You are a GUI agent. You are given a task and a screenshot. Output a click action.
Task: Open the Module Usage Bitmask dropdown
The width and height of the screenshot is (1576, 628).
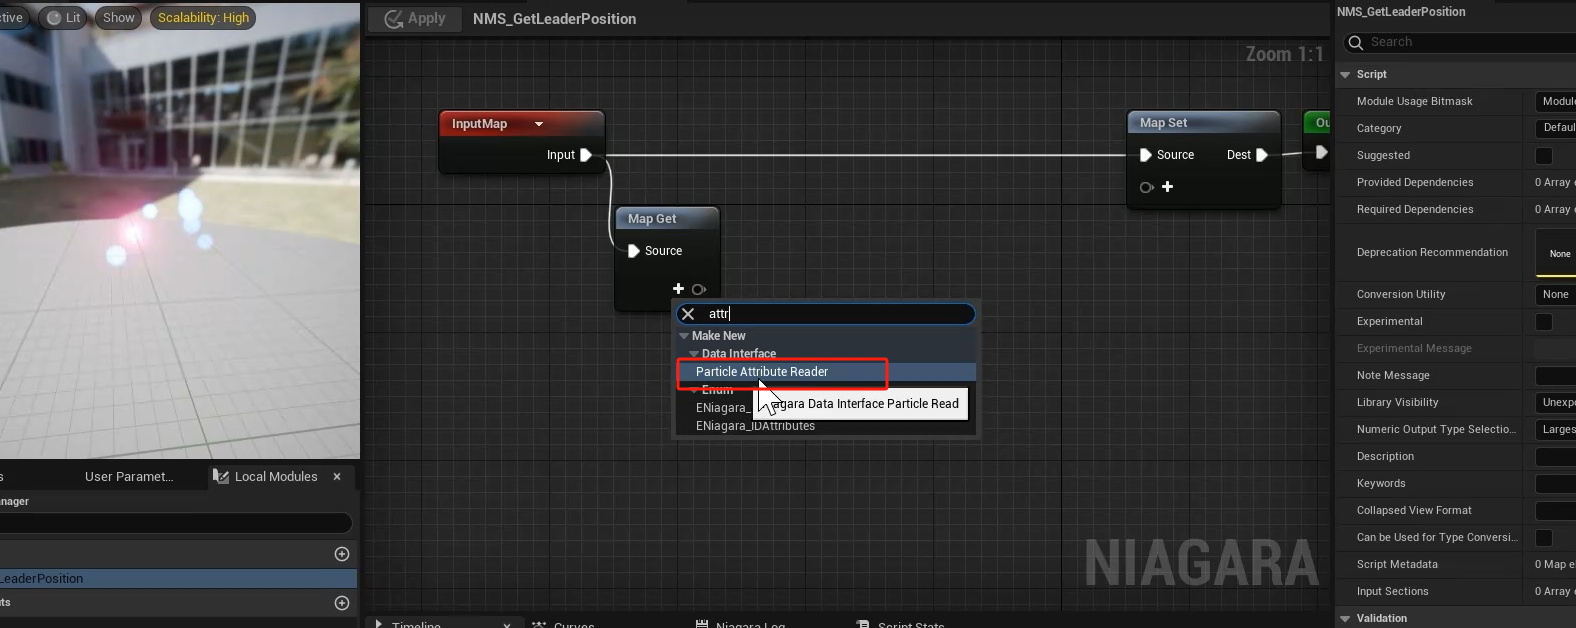point(1556,102)
